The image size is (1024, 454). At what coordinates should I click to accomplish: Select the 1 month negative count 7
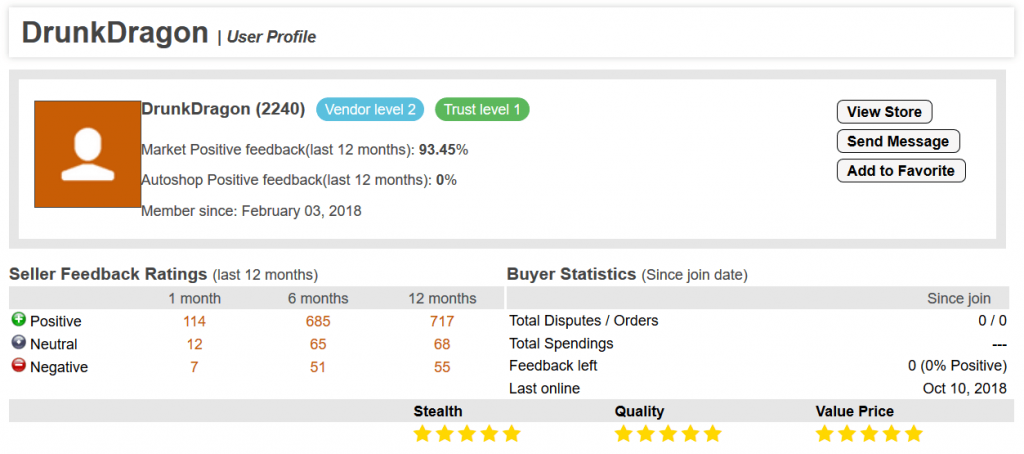[194, 367]
